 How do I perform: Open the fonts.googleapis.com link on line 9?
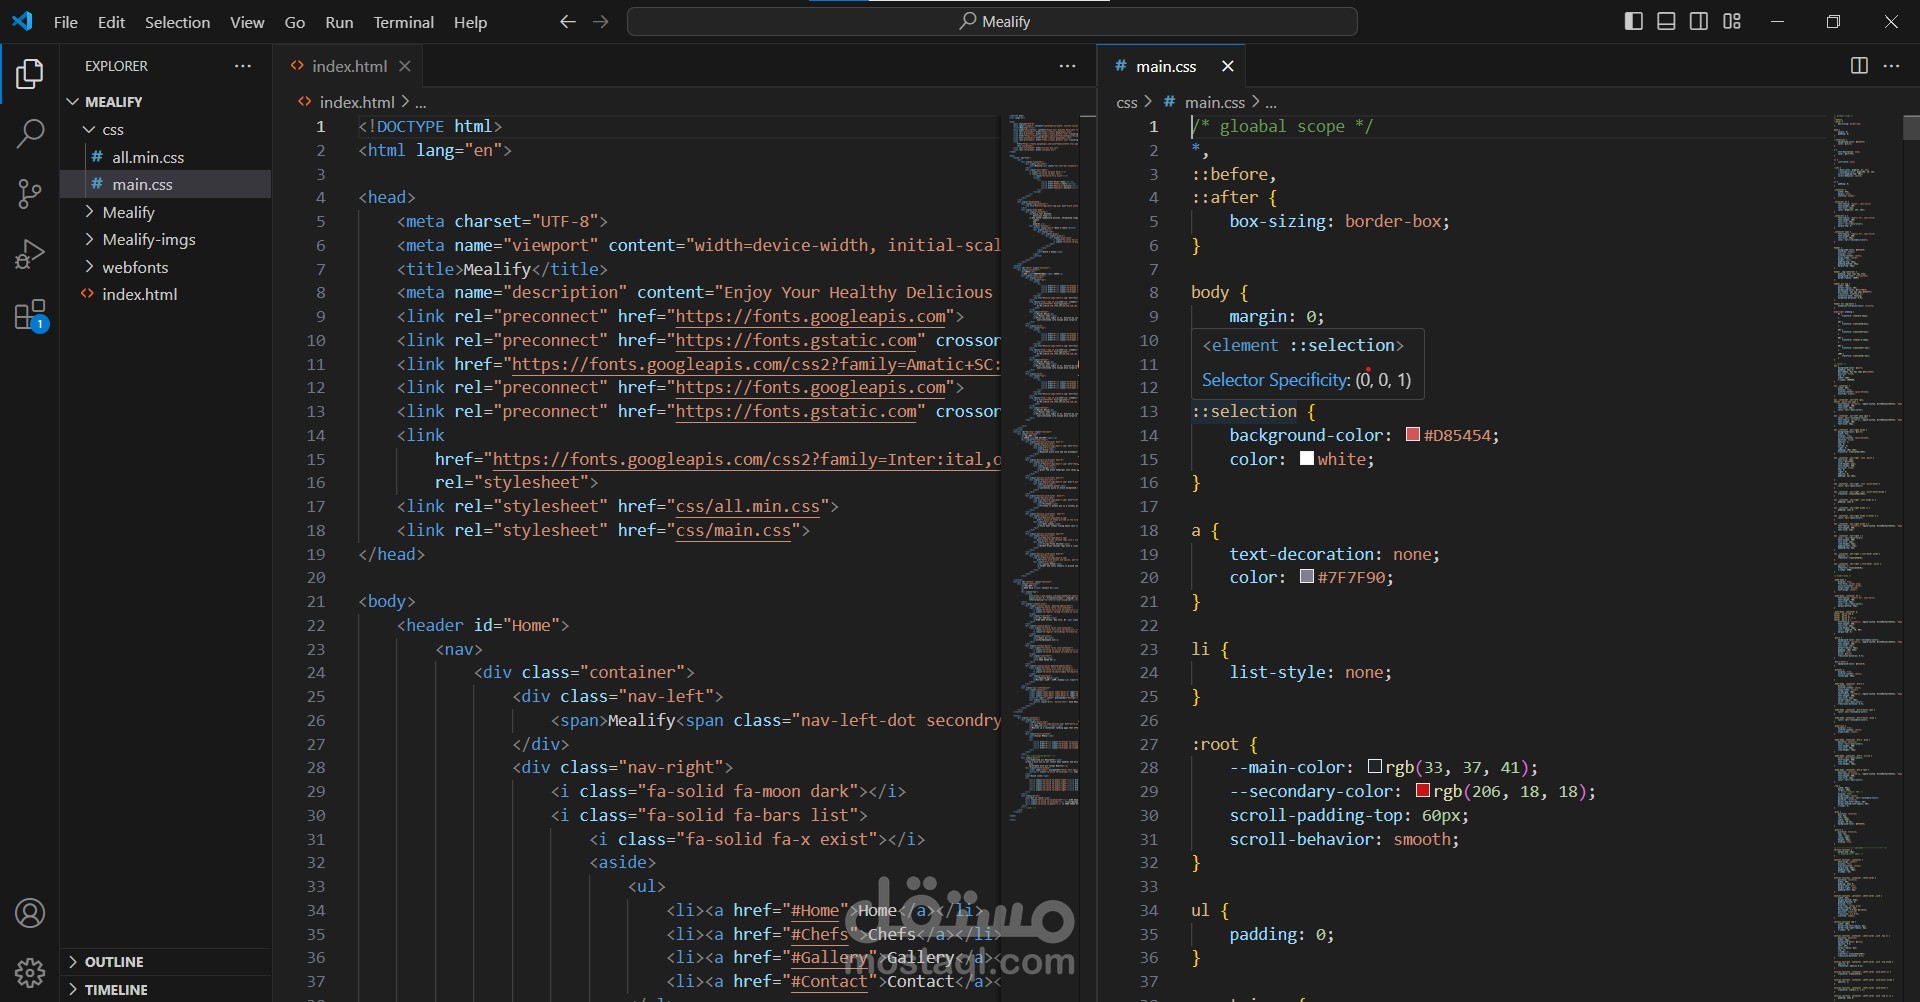point(811,317)
